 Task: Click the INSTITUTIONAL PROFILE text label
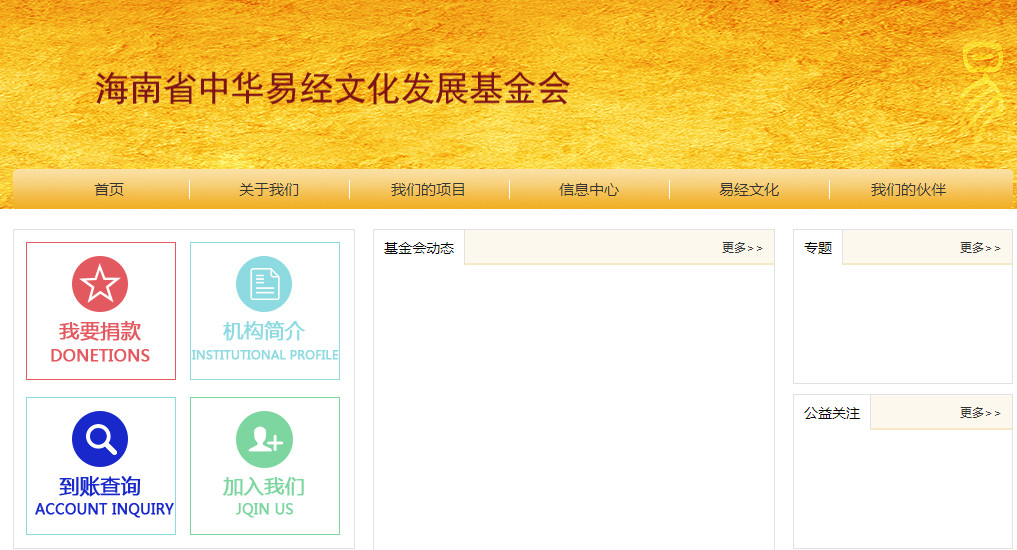264,355
